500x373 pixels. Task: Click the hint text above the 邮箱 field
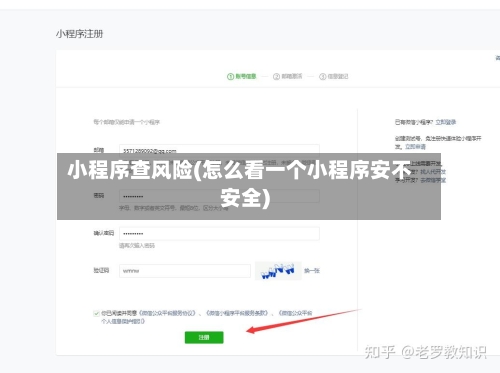[x=127, y=122]
